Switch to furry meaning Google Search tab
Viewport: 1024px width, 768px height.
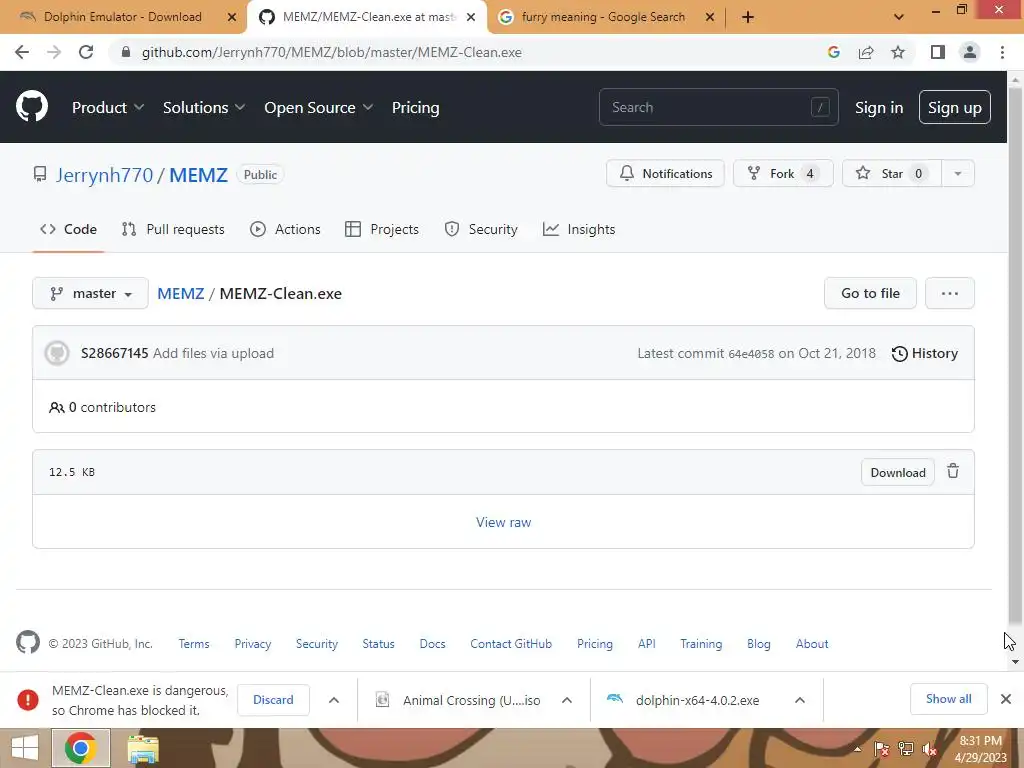coord(603,17)
